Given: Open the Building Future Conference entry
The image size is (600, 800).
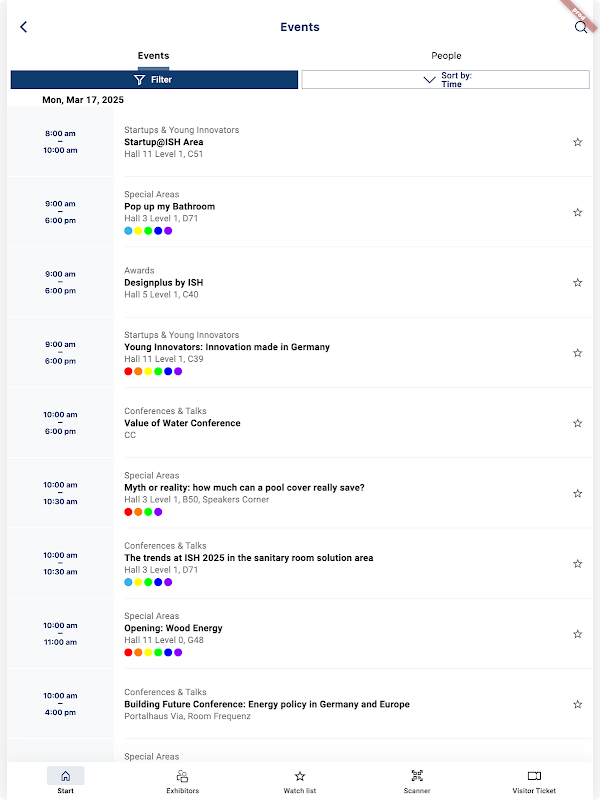Looking at the screenshot, I should click(267, 704).
